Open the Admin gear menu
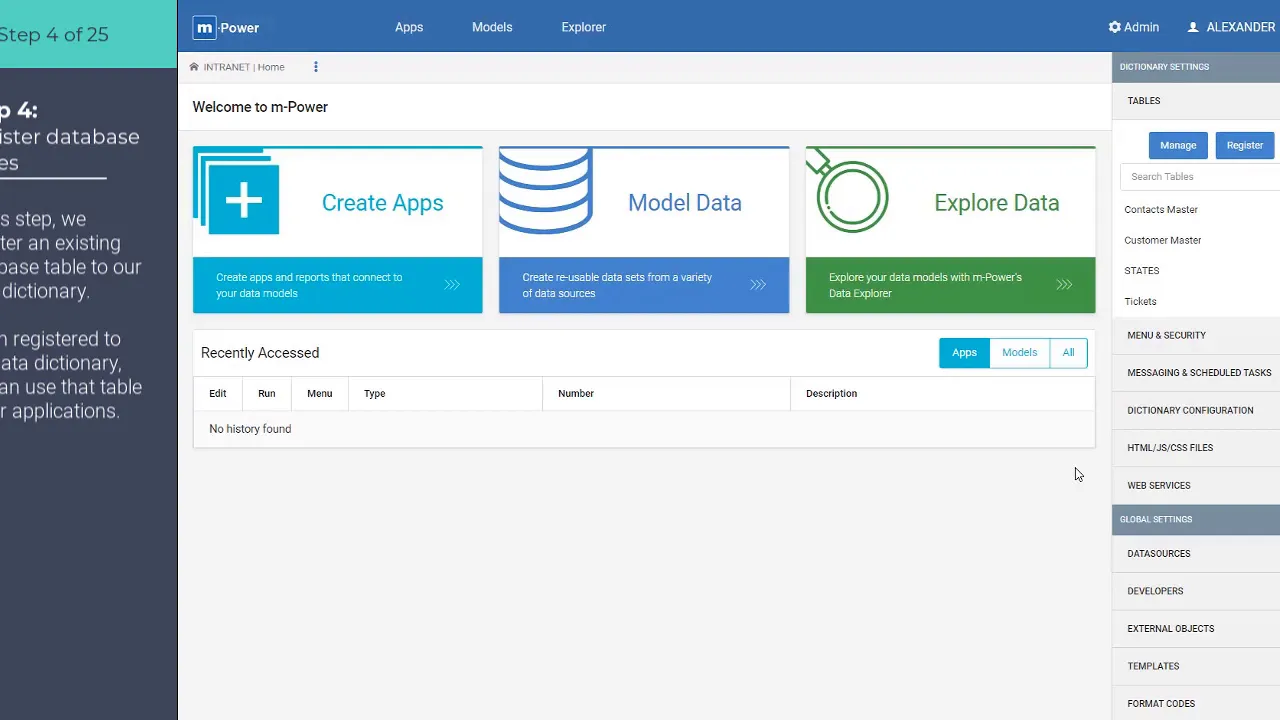Screen dimensions: 1280x720 (1134, 27)
